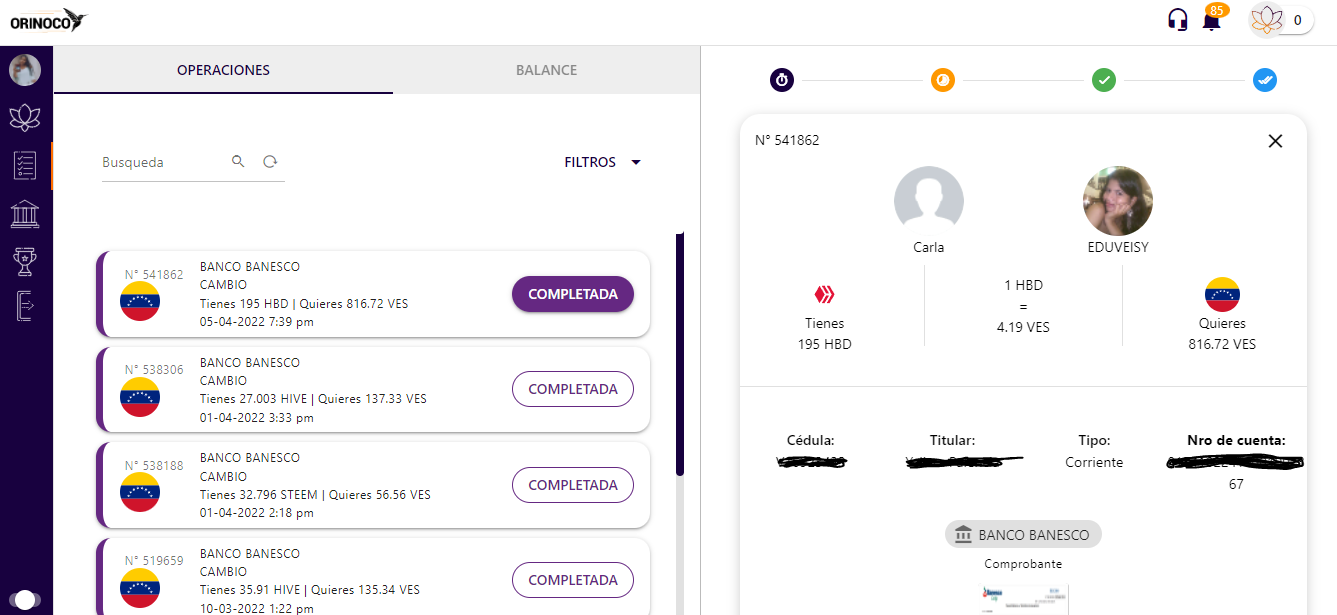Open the Comprobante receipt thumbnail
1337x615 pixels.
[x=1022, y=599]
